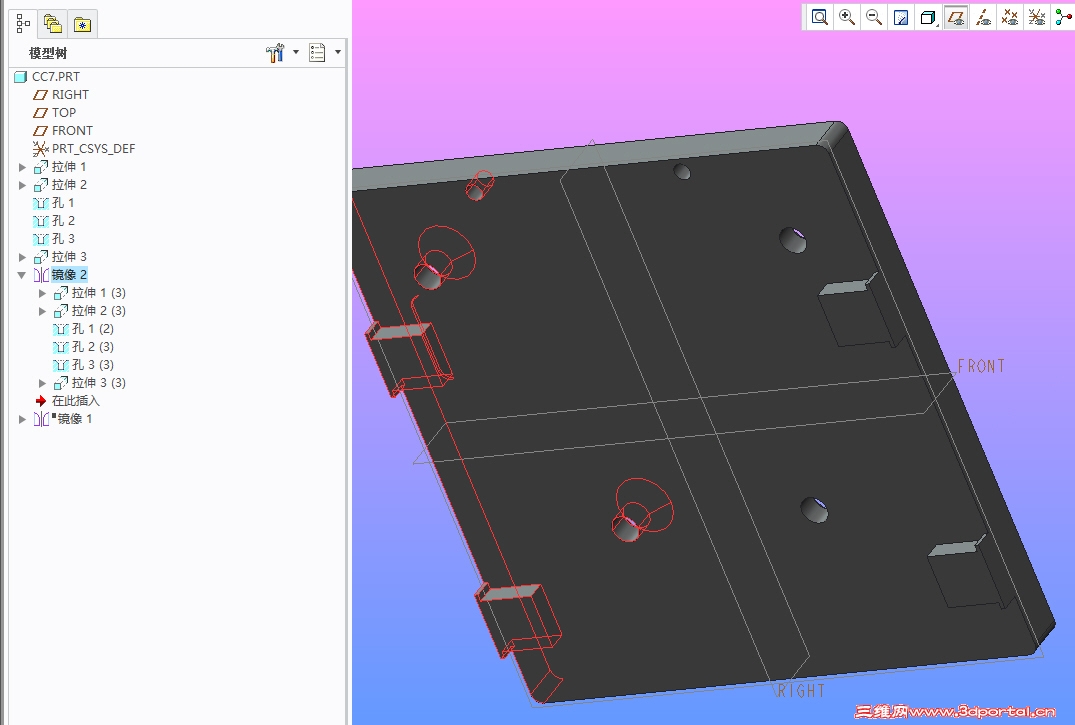
Task: Click the 拉伸 3 extrude icon
Action: [x=40, y=257]
